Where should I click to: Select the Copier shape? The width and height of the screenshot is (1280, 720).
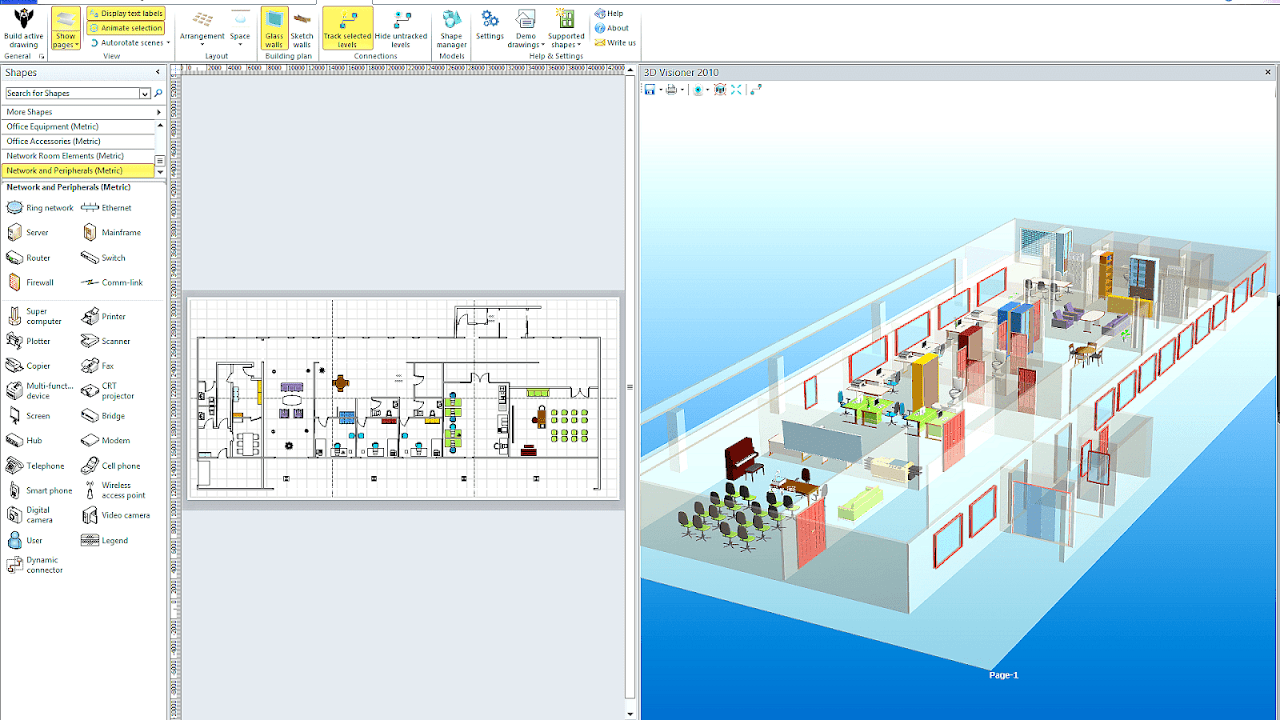(29, 366)
